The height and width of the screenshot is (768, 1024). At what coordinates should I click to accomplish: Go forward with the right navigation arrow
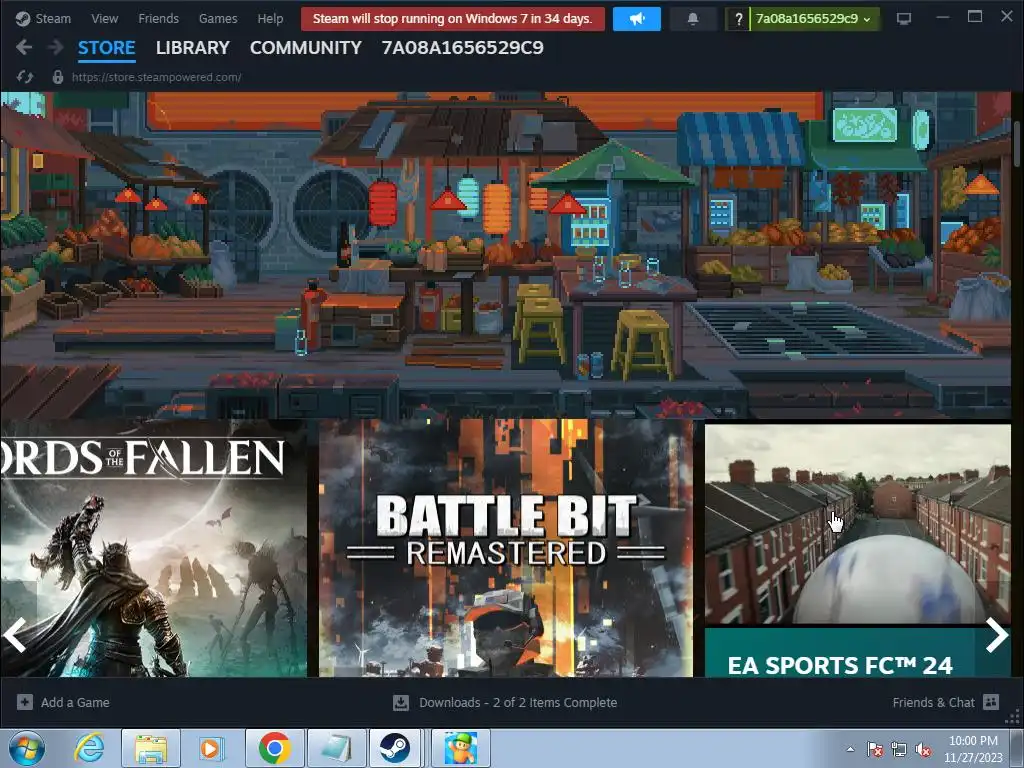coord(56,47)
